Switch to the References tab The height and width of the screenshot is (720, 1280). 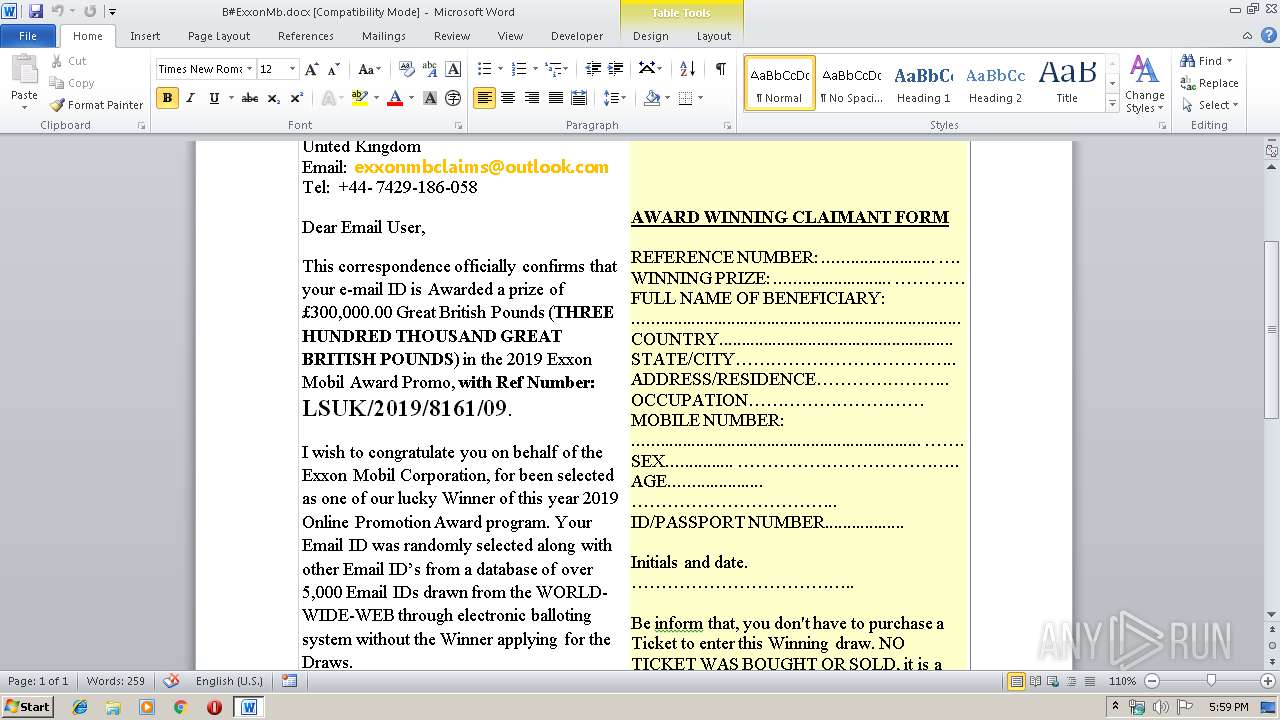[306, 36]
